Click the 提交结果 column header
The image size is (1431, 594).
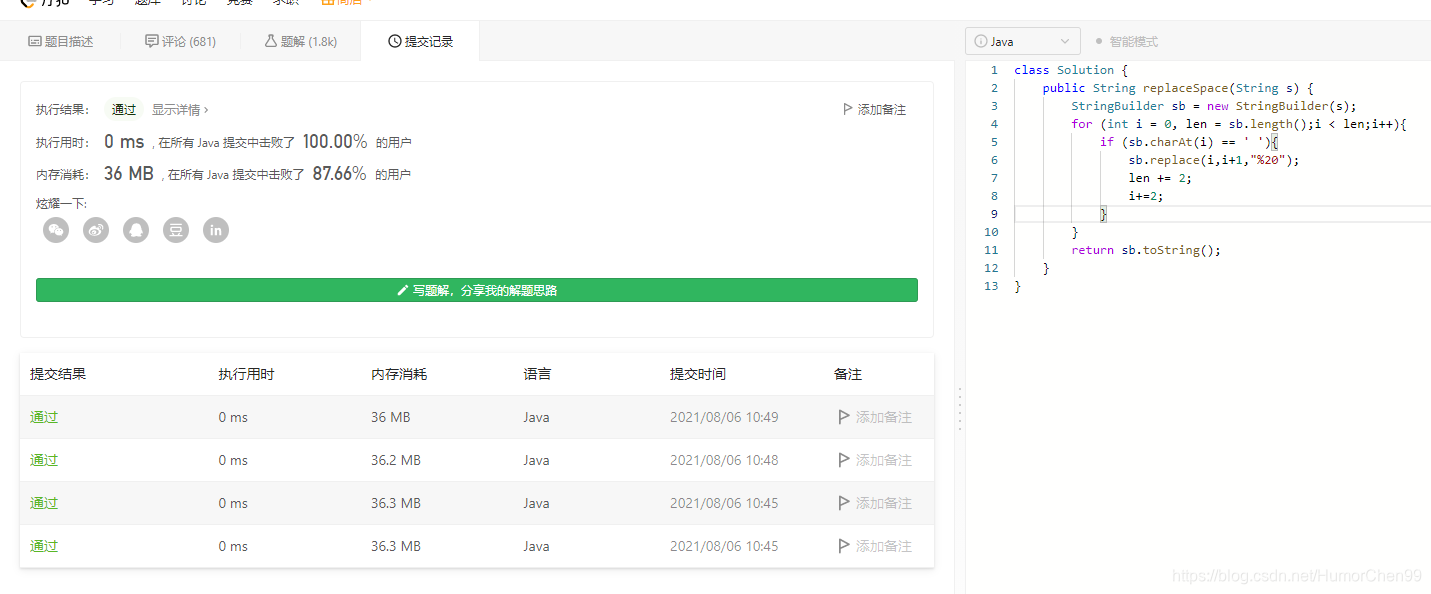[x=58, y=374]
